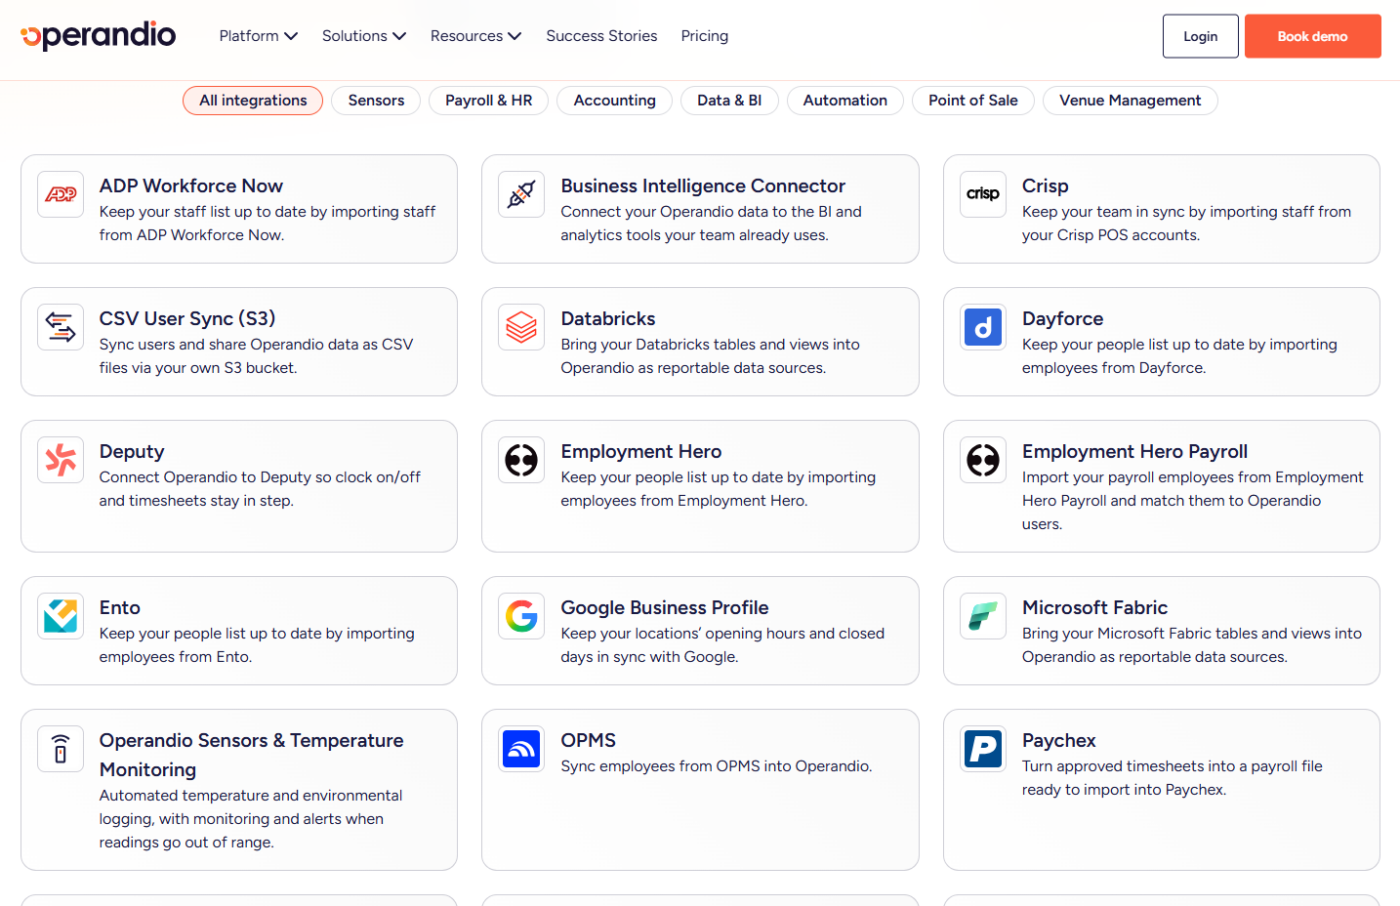Open Microsoft Fabric title
This screenshot has width=1400, height=906.
pyautogui.click(x=1095, y=608)
